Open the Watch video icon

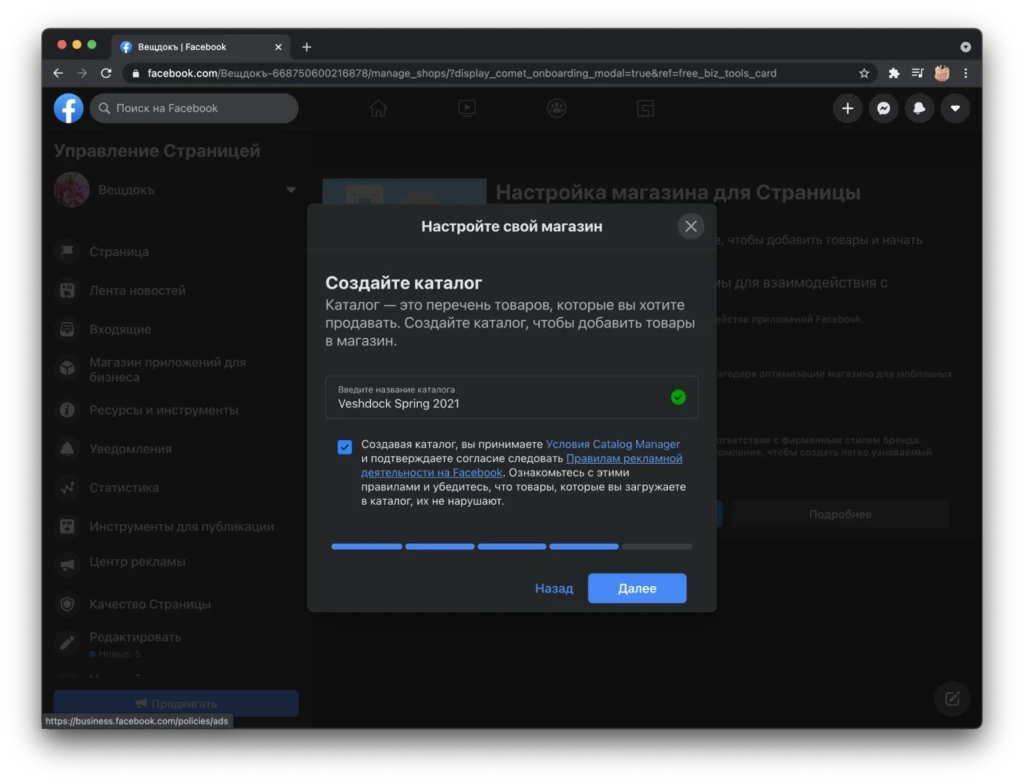[467, 108]
